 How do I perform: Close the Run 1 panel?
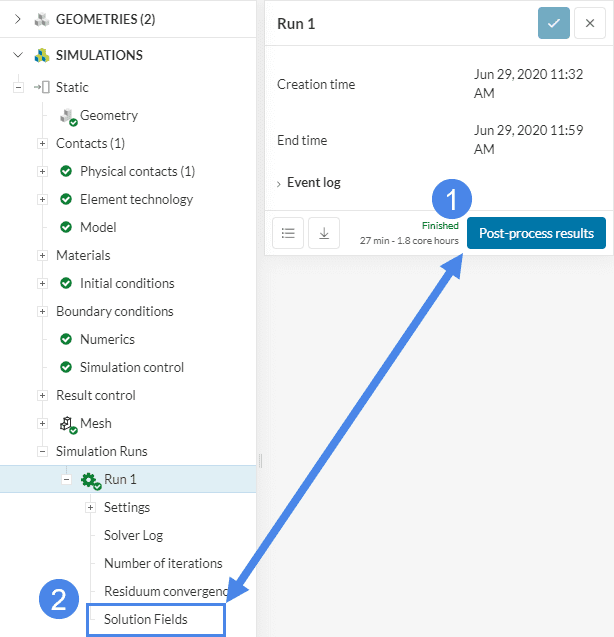590,23
